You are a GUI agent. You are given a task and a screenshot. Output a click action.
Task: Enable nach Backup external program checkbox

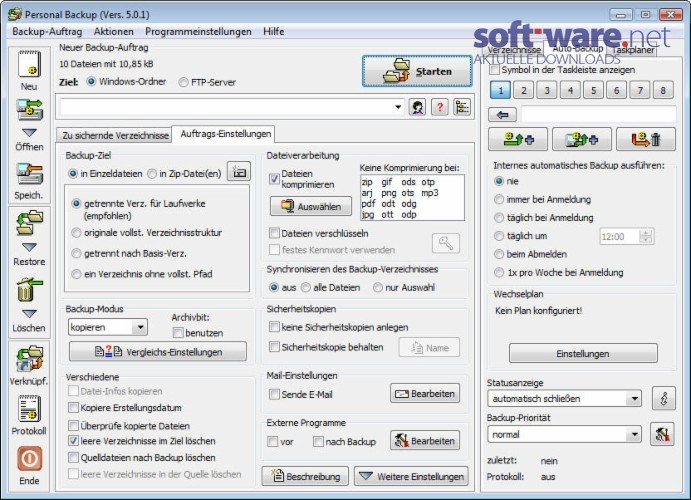pos(318,441)
